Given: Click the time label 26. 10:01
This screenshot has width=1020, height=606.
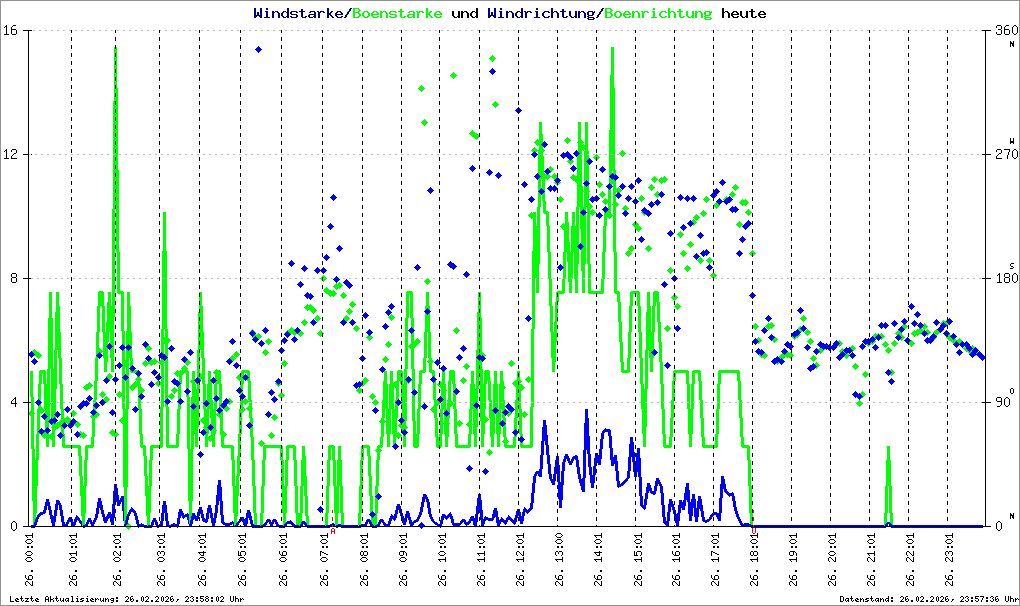Looking at the screenshot, I should pyautogui.click(x=442, y=559).
